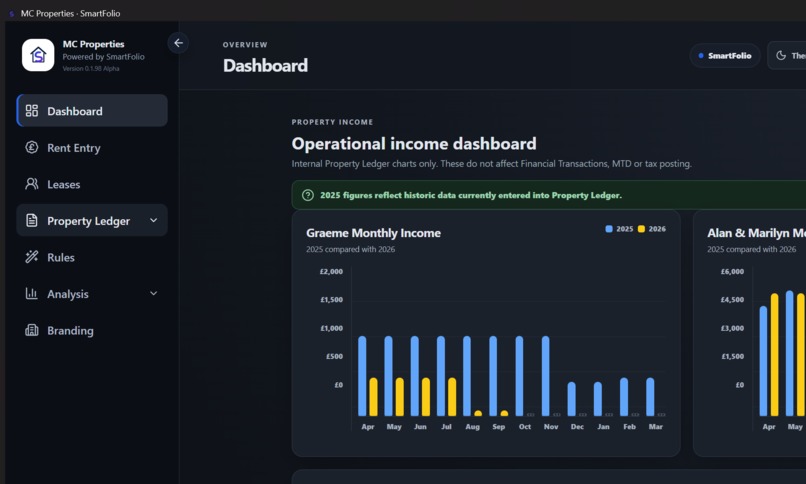The width and height of the screenshot is (806, 484).
Task: Click the 'Powered by SmartFolio' text
Action: pyautogui.click(x=103, y=57)
